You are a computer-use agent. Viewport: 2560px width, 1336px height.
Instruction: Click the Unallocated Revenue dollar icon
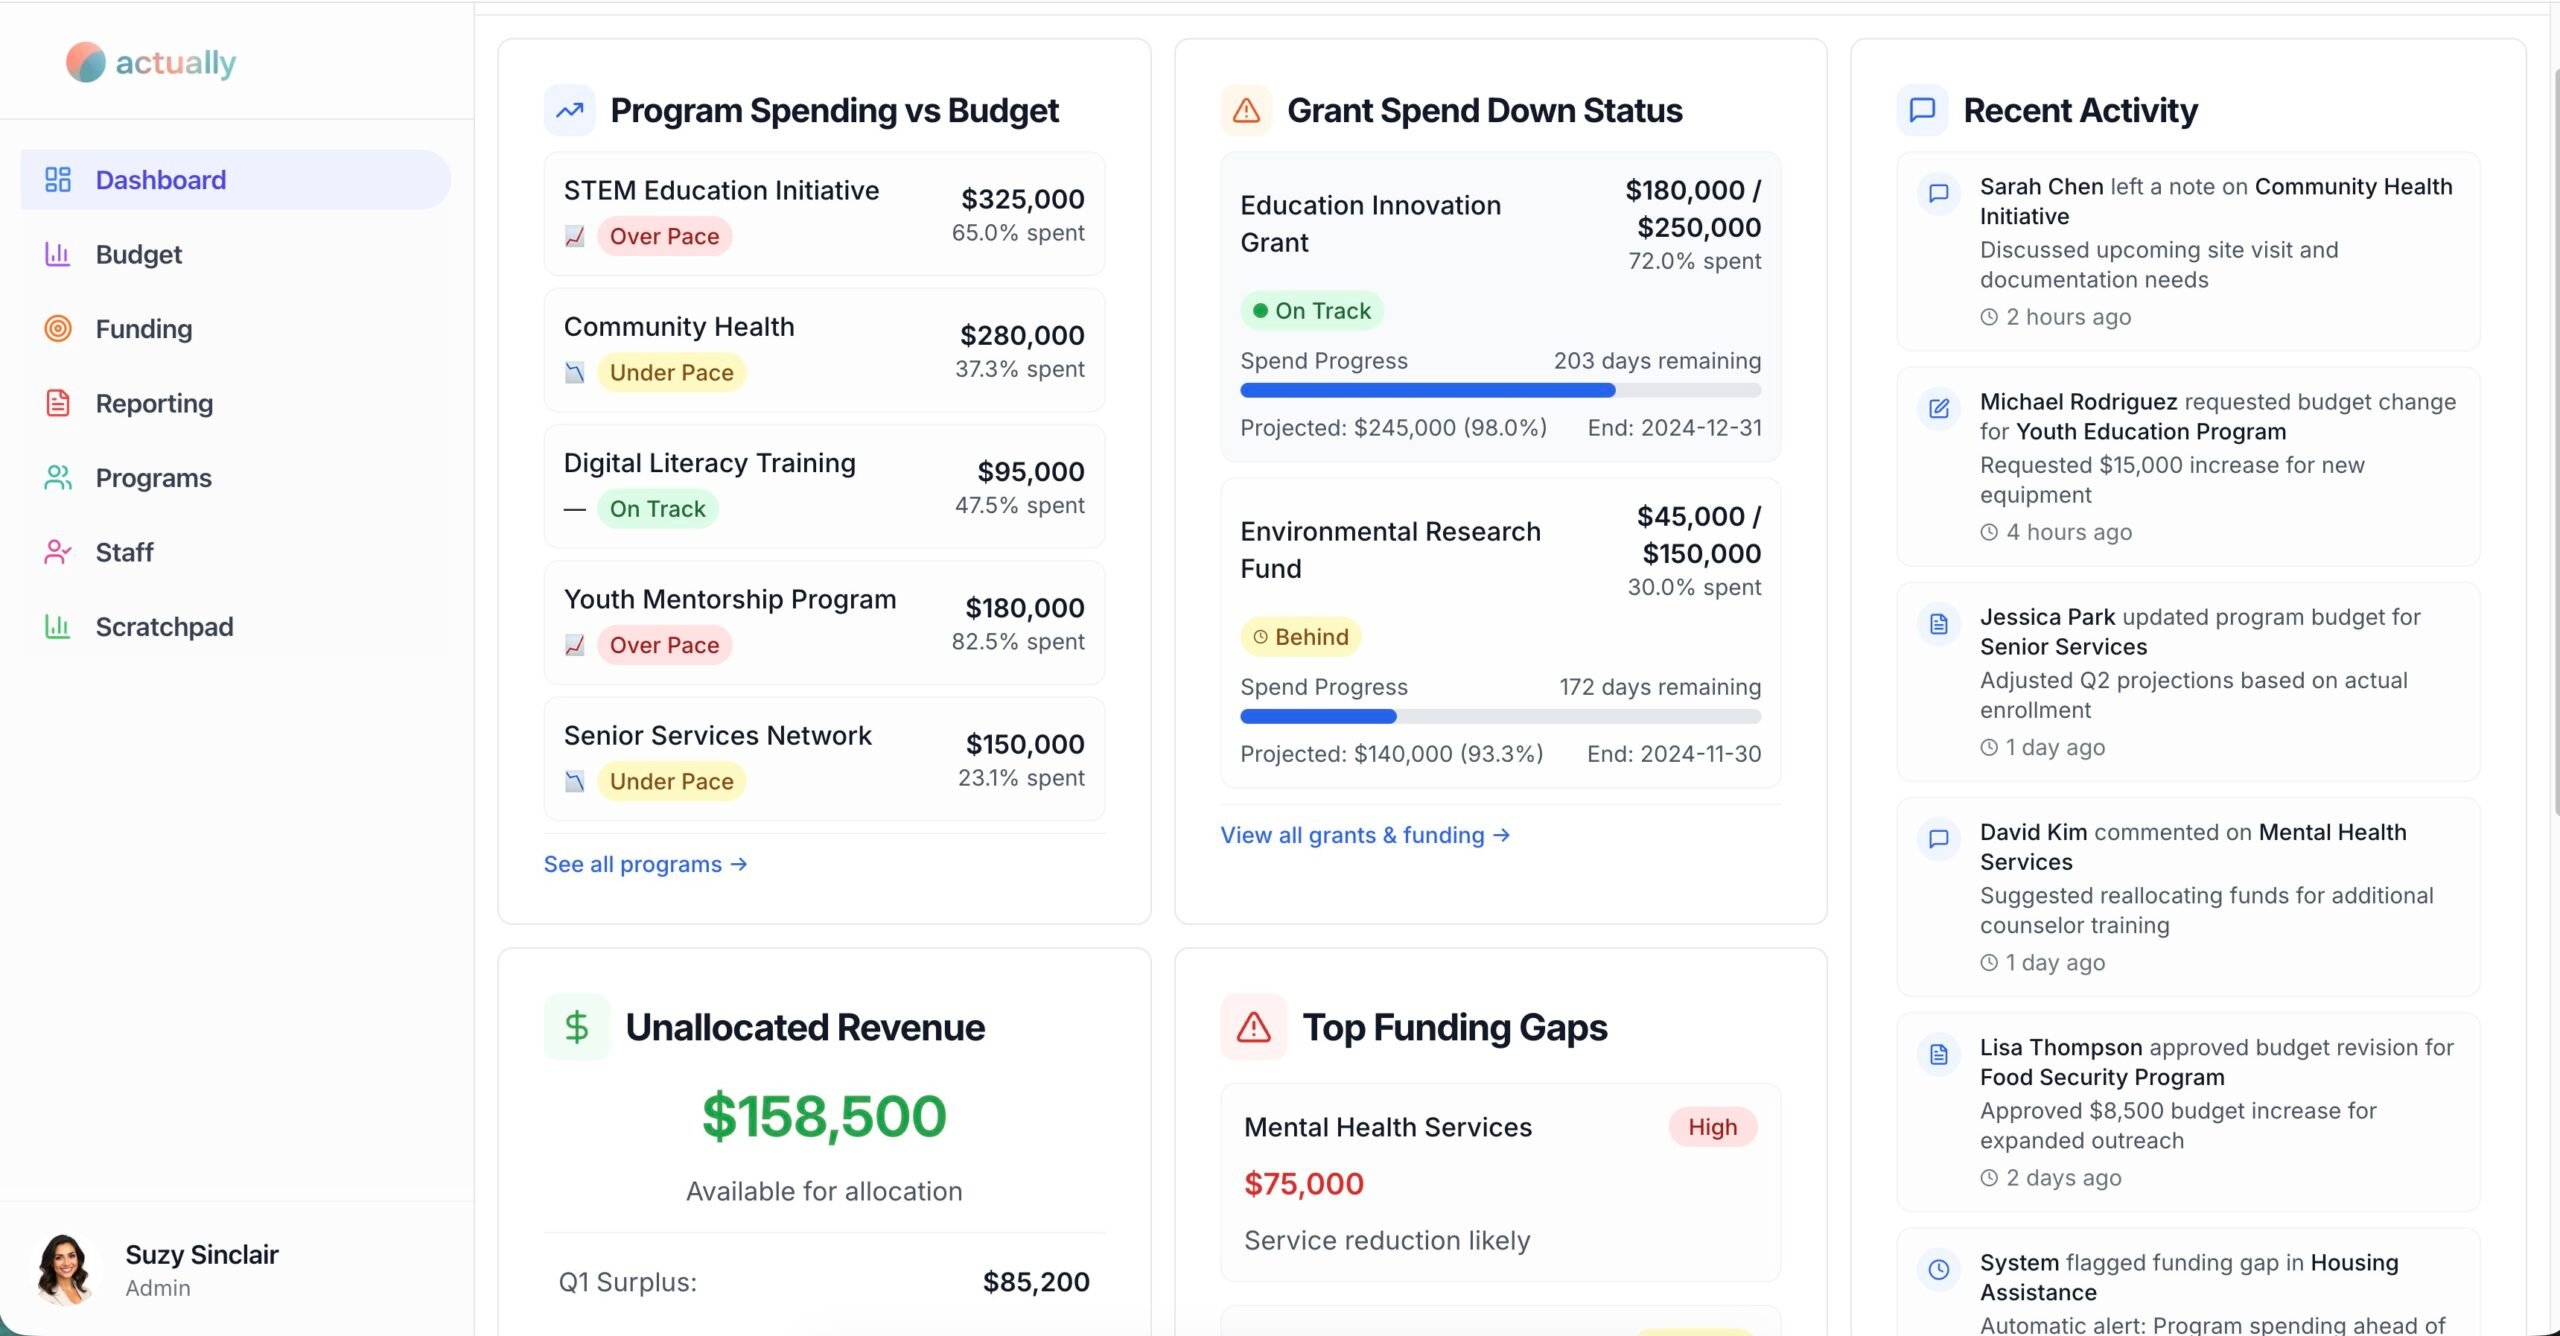[577, 1027]
